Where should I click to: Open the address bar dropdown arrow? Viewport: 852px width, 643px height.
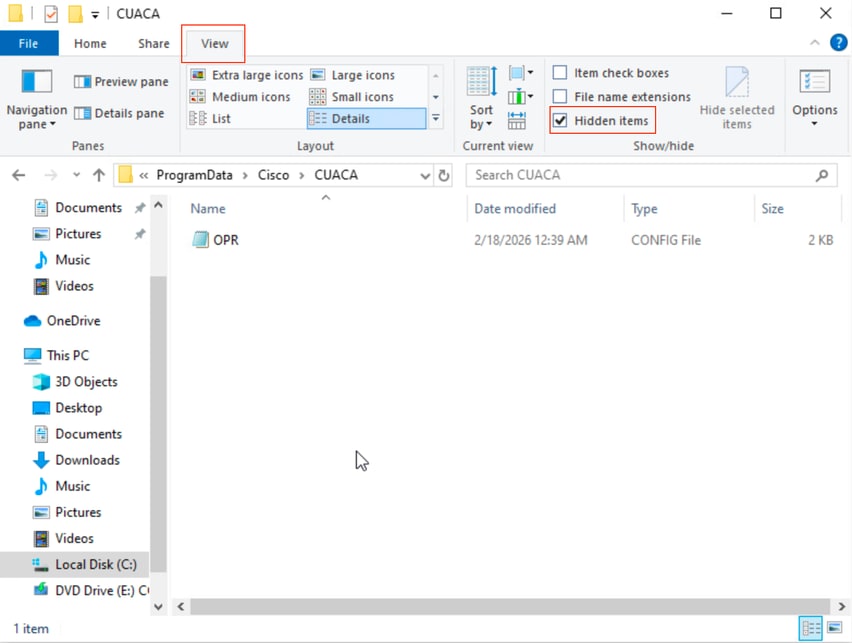pos(427,175)
